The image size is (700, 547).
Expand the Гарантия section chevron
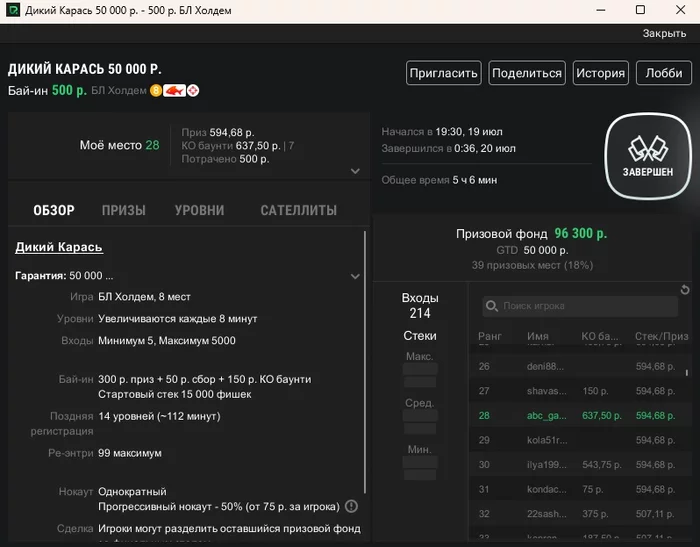355,276
